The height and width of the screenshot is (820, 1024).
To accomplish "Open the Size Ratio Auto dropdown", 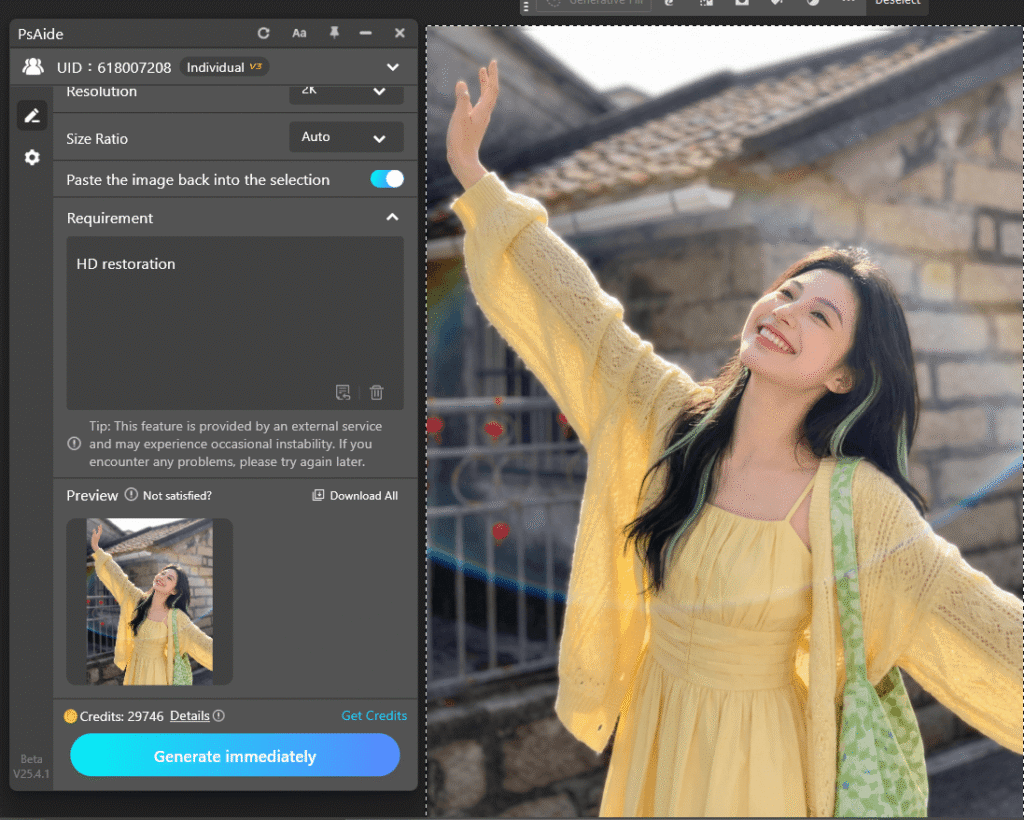I will click(346, 137).
